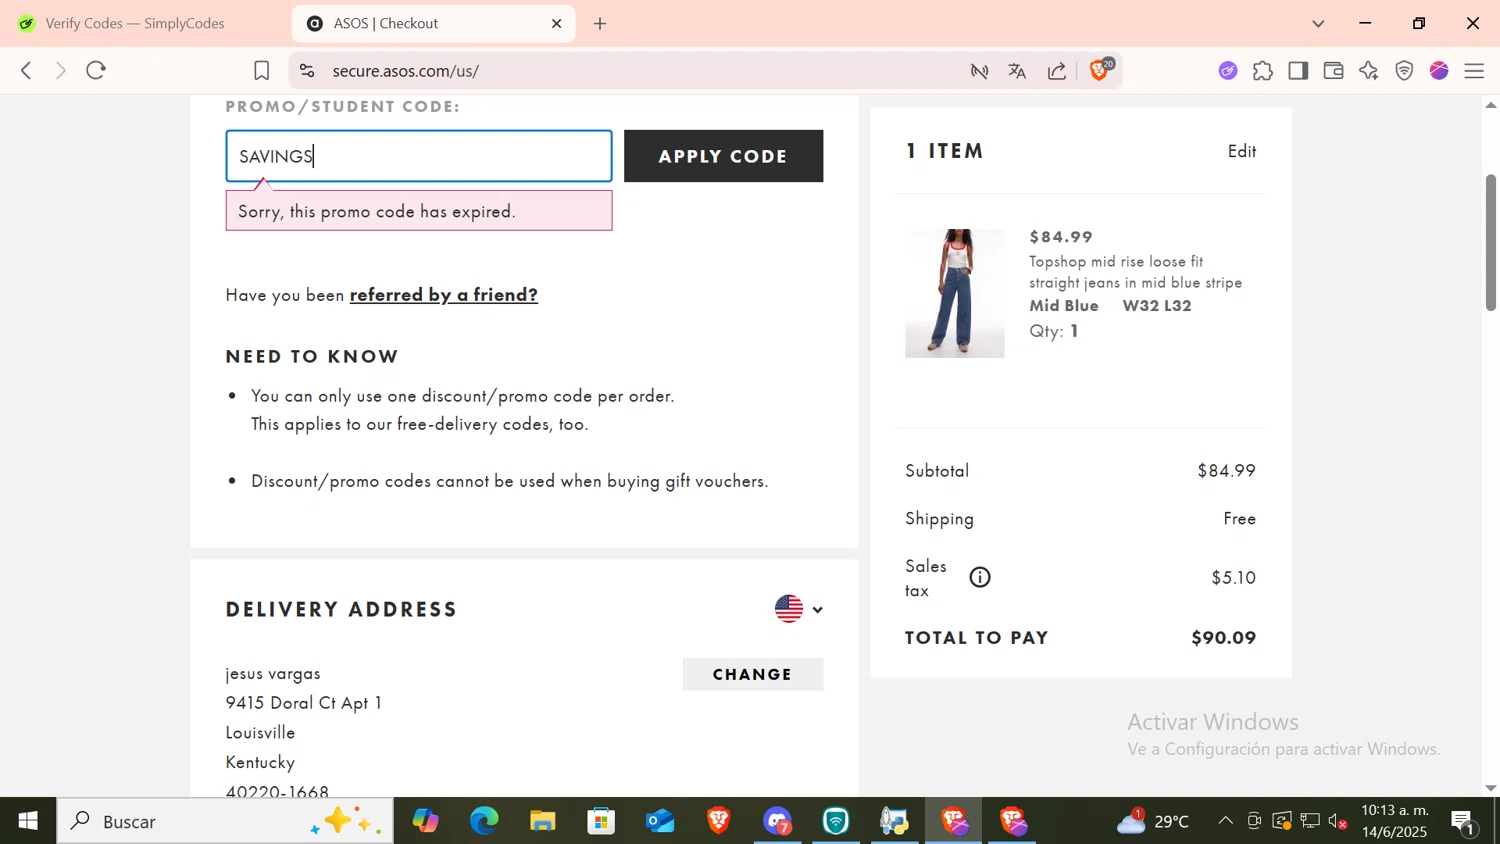Click the page vertical scrollbar thumb

click(1490, 242)
